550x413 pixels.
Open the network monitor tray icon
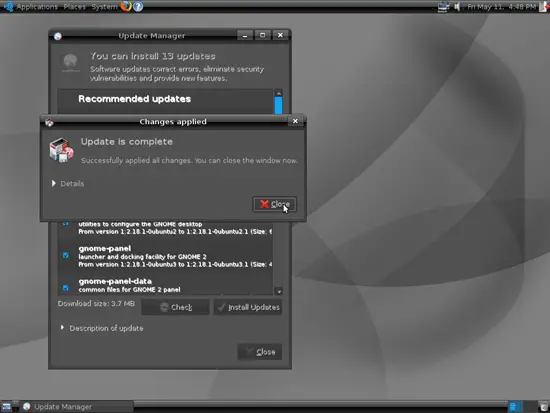[443, 7]
